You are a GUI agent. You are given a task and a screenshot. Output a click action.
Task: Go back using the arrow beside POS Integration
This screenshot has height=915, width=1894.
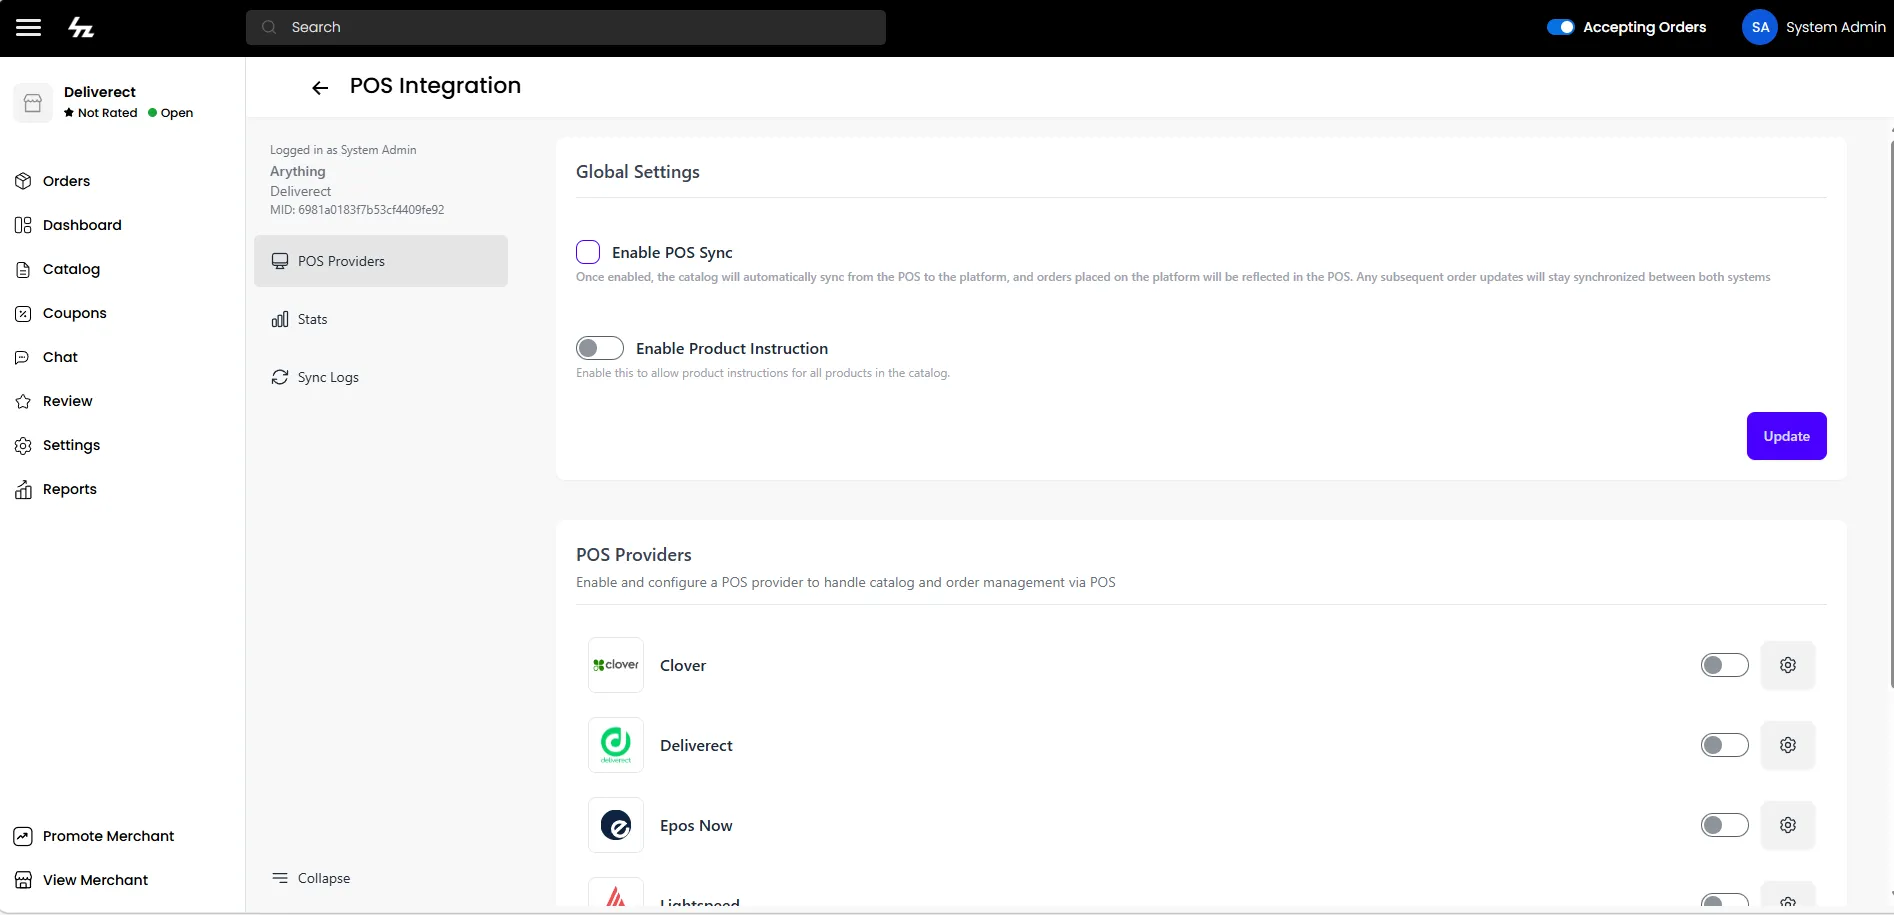[x=320, y=88]
